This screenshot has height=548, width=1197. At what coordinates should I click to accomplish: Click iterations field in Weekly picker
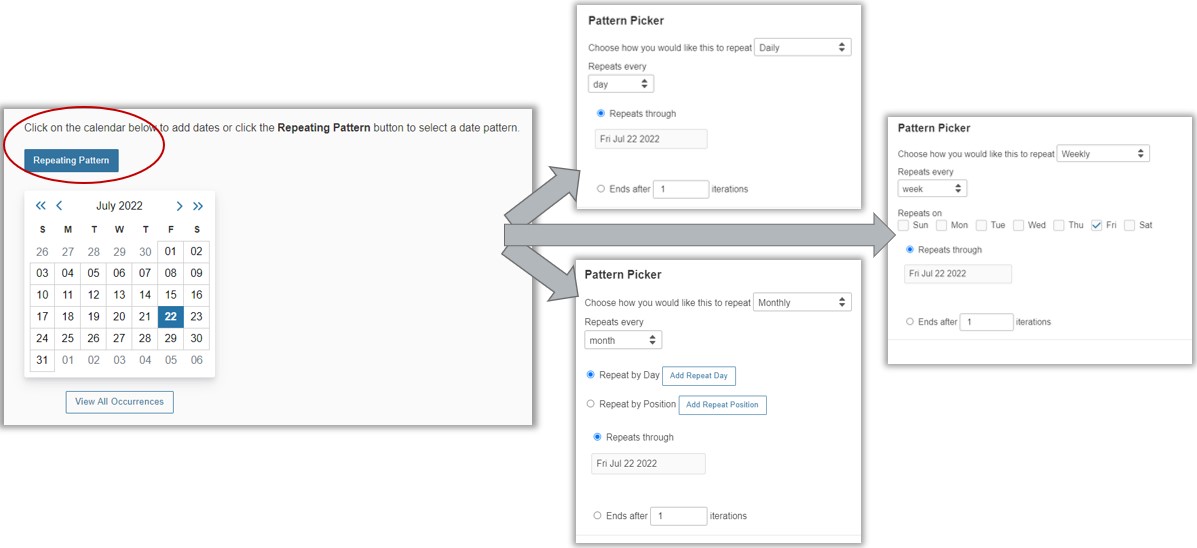[986, 322]
